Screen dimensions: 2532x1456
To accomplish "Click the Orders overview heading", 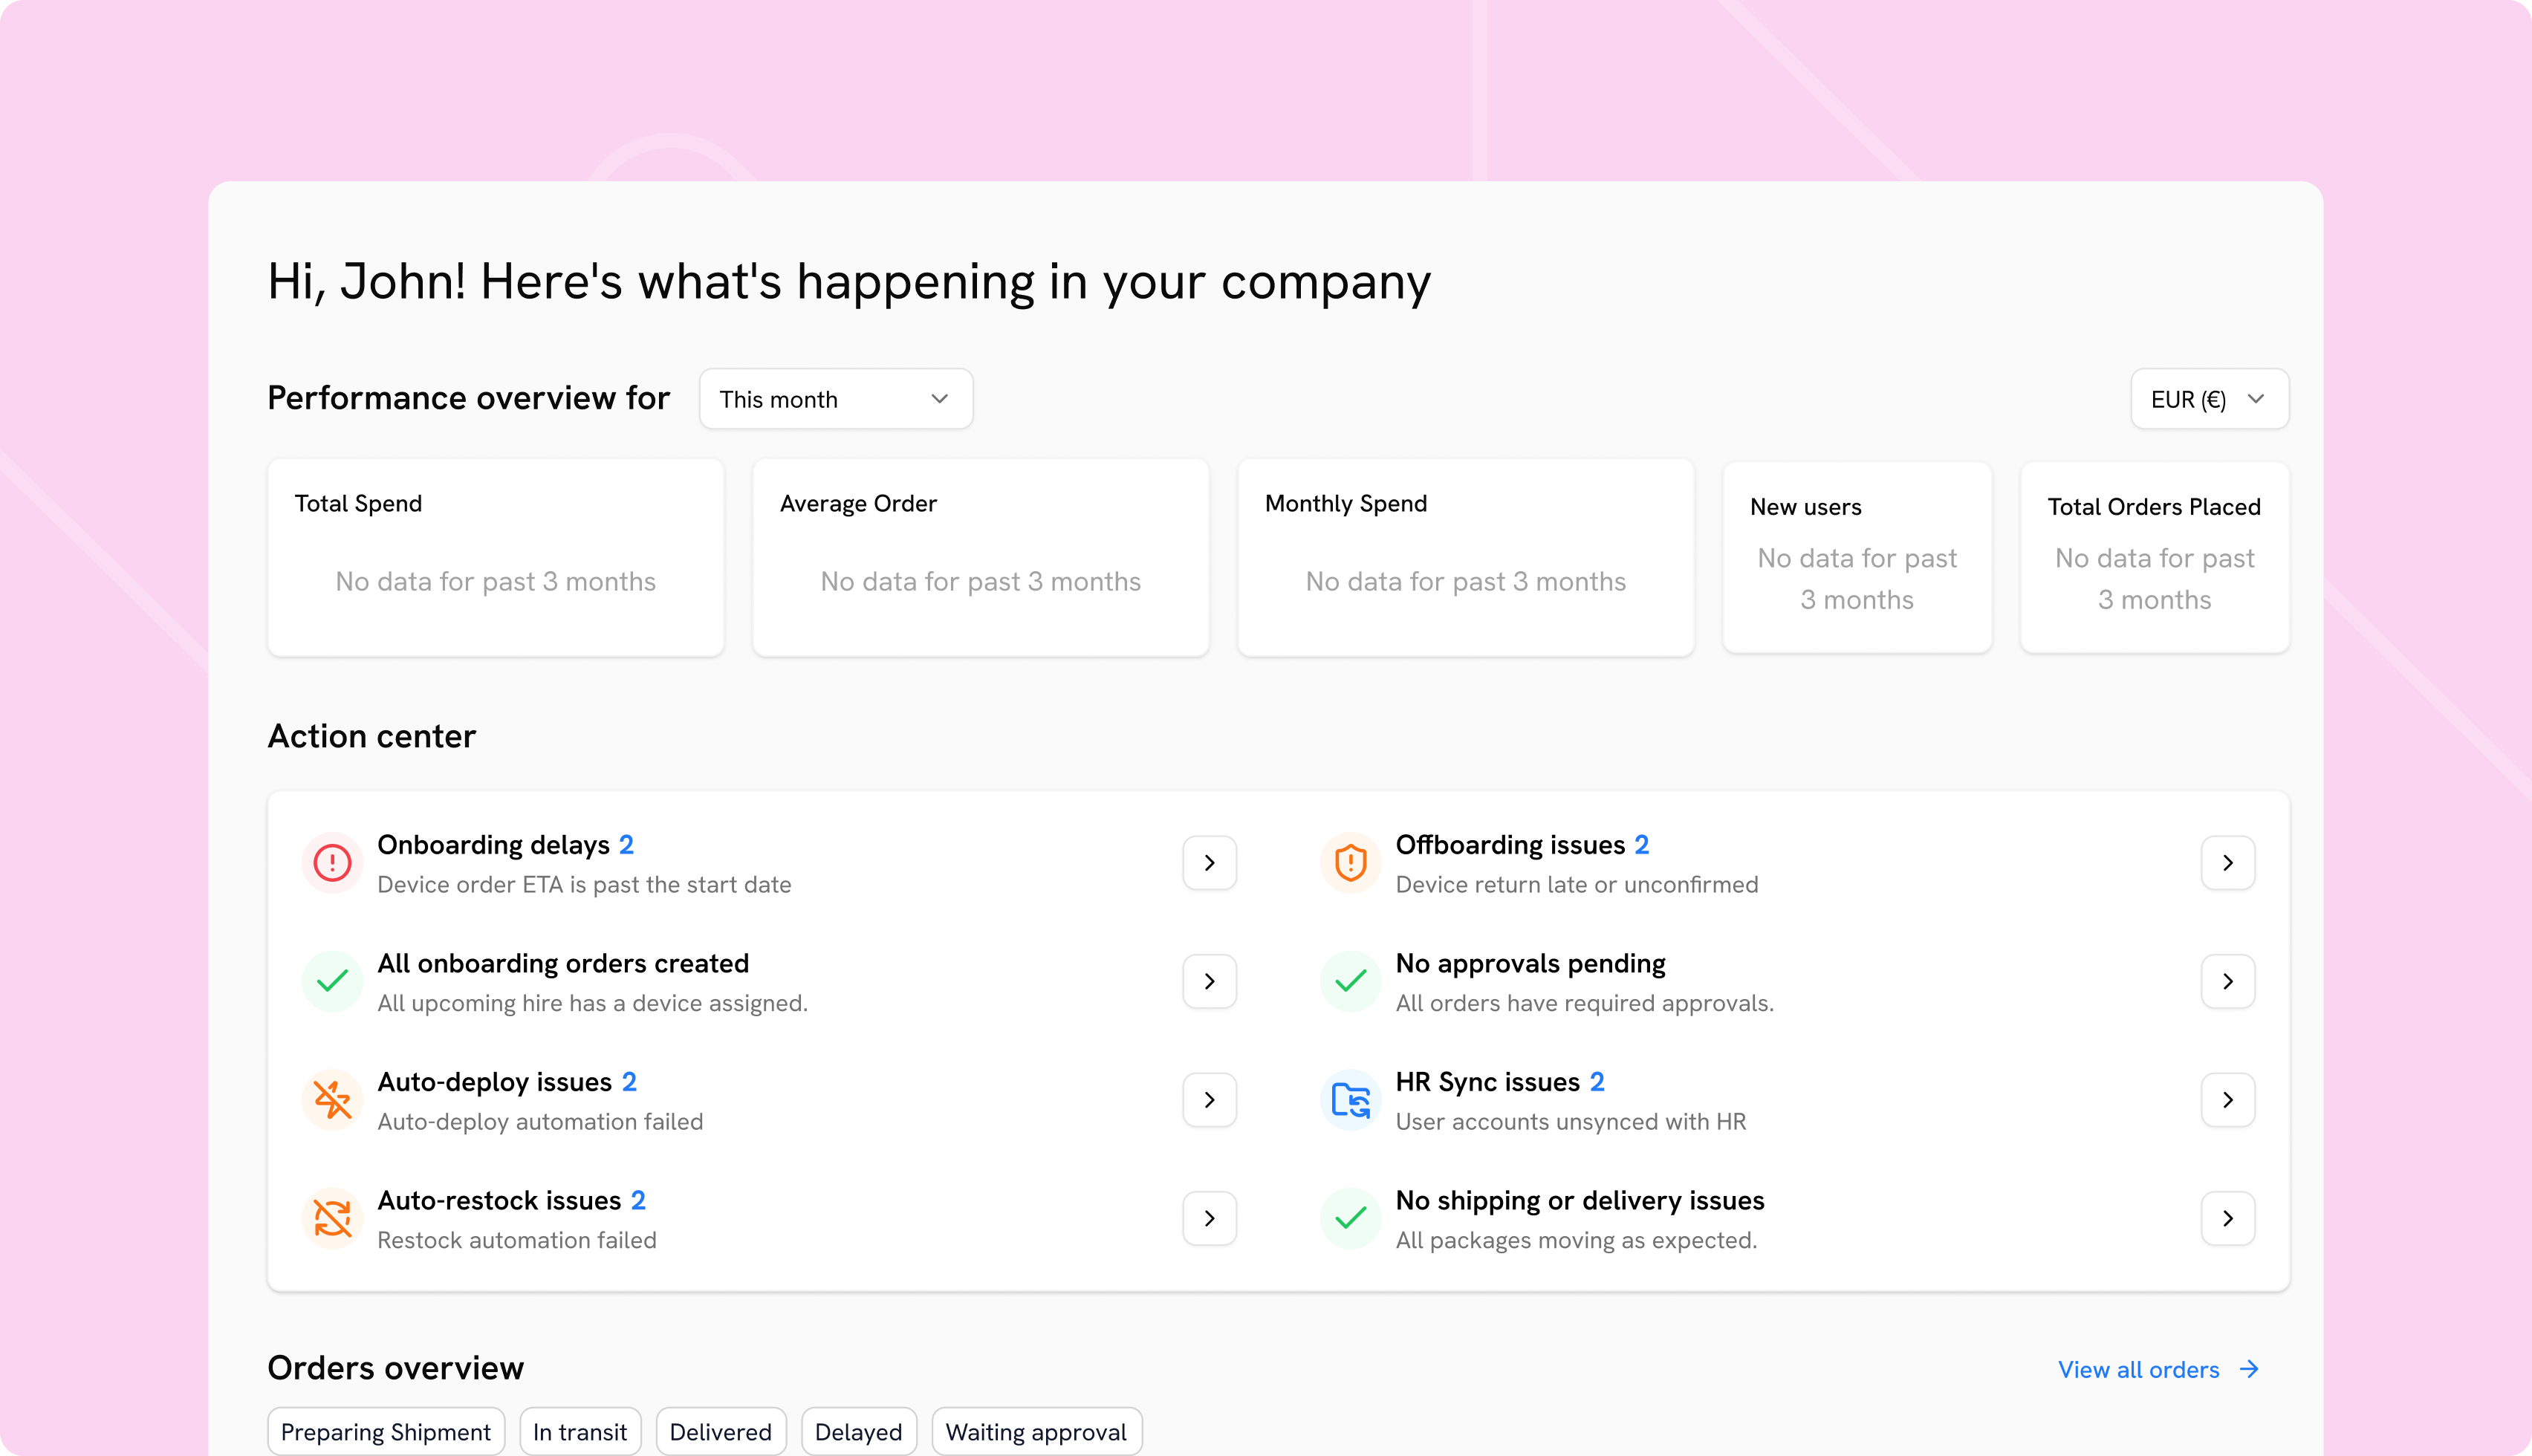I will [395, 1368].
